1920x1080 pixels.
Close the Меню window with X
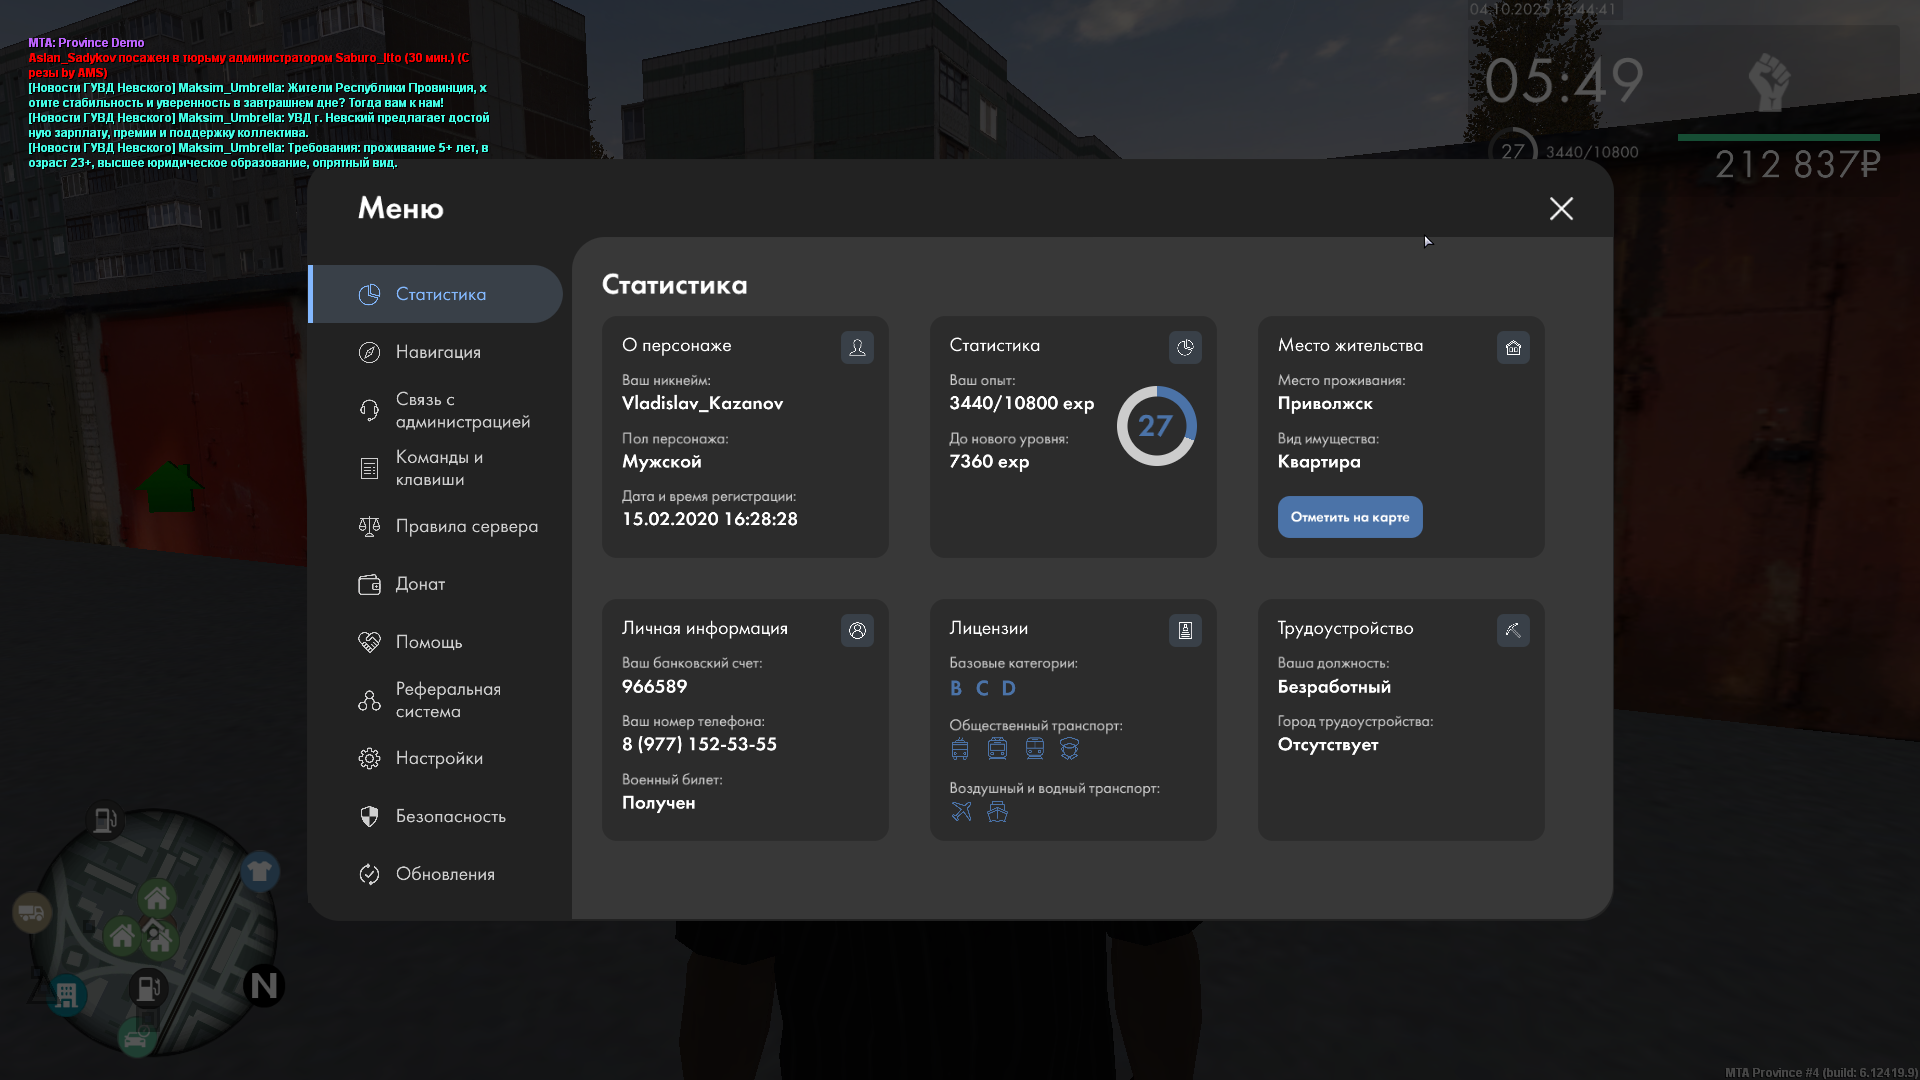click(x=1561, y=208)
